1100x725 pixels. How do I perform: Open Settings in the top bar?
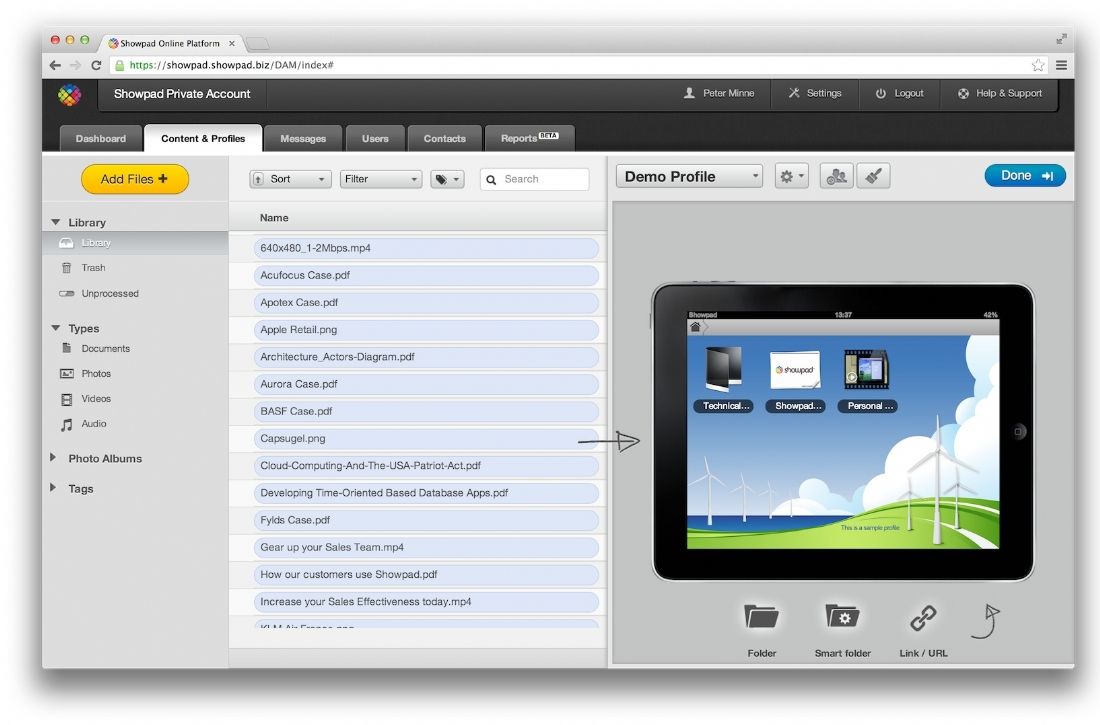tap(815, 93)
